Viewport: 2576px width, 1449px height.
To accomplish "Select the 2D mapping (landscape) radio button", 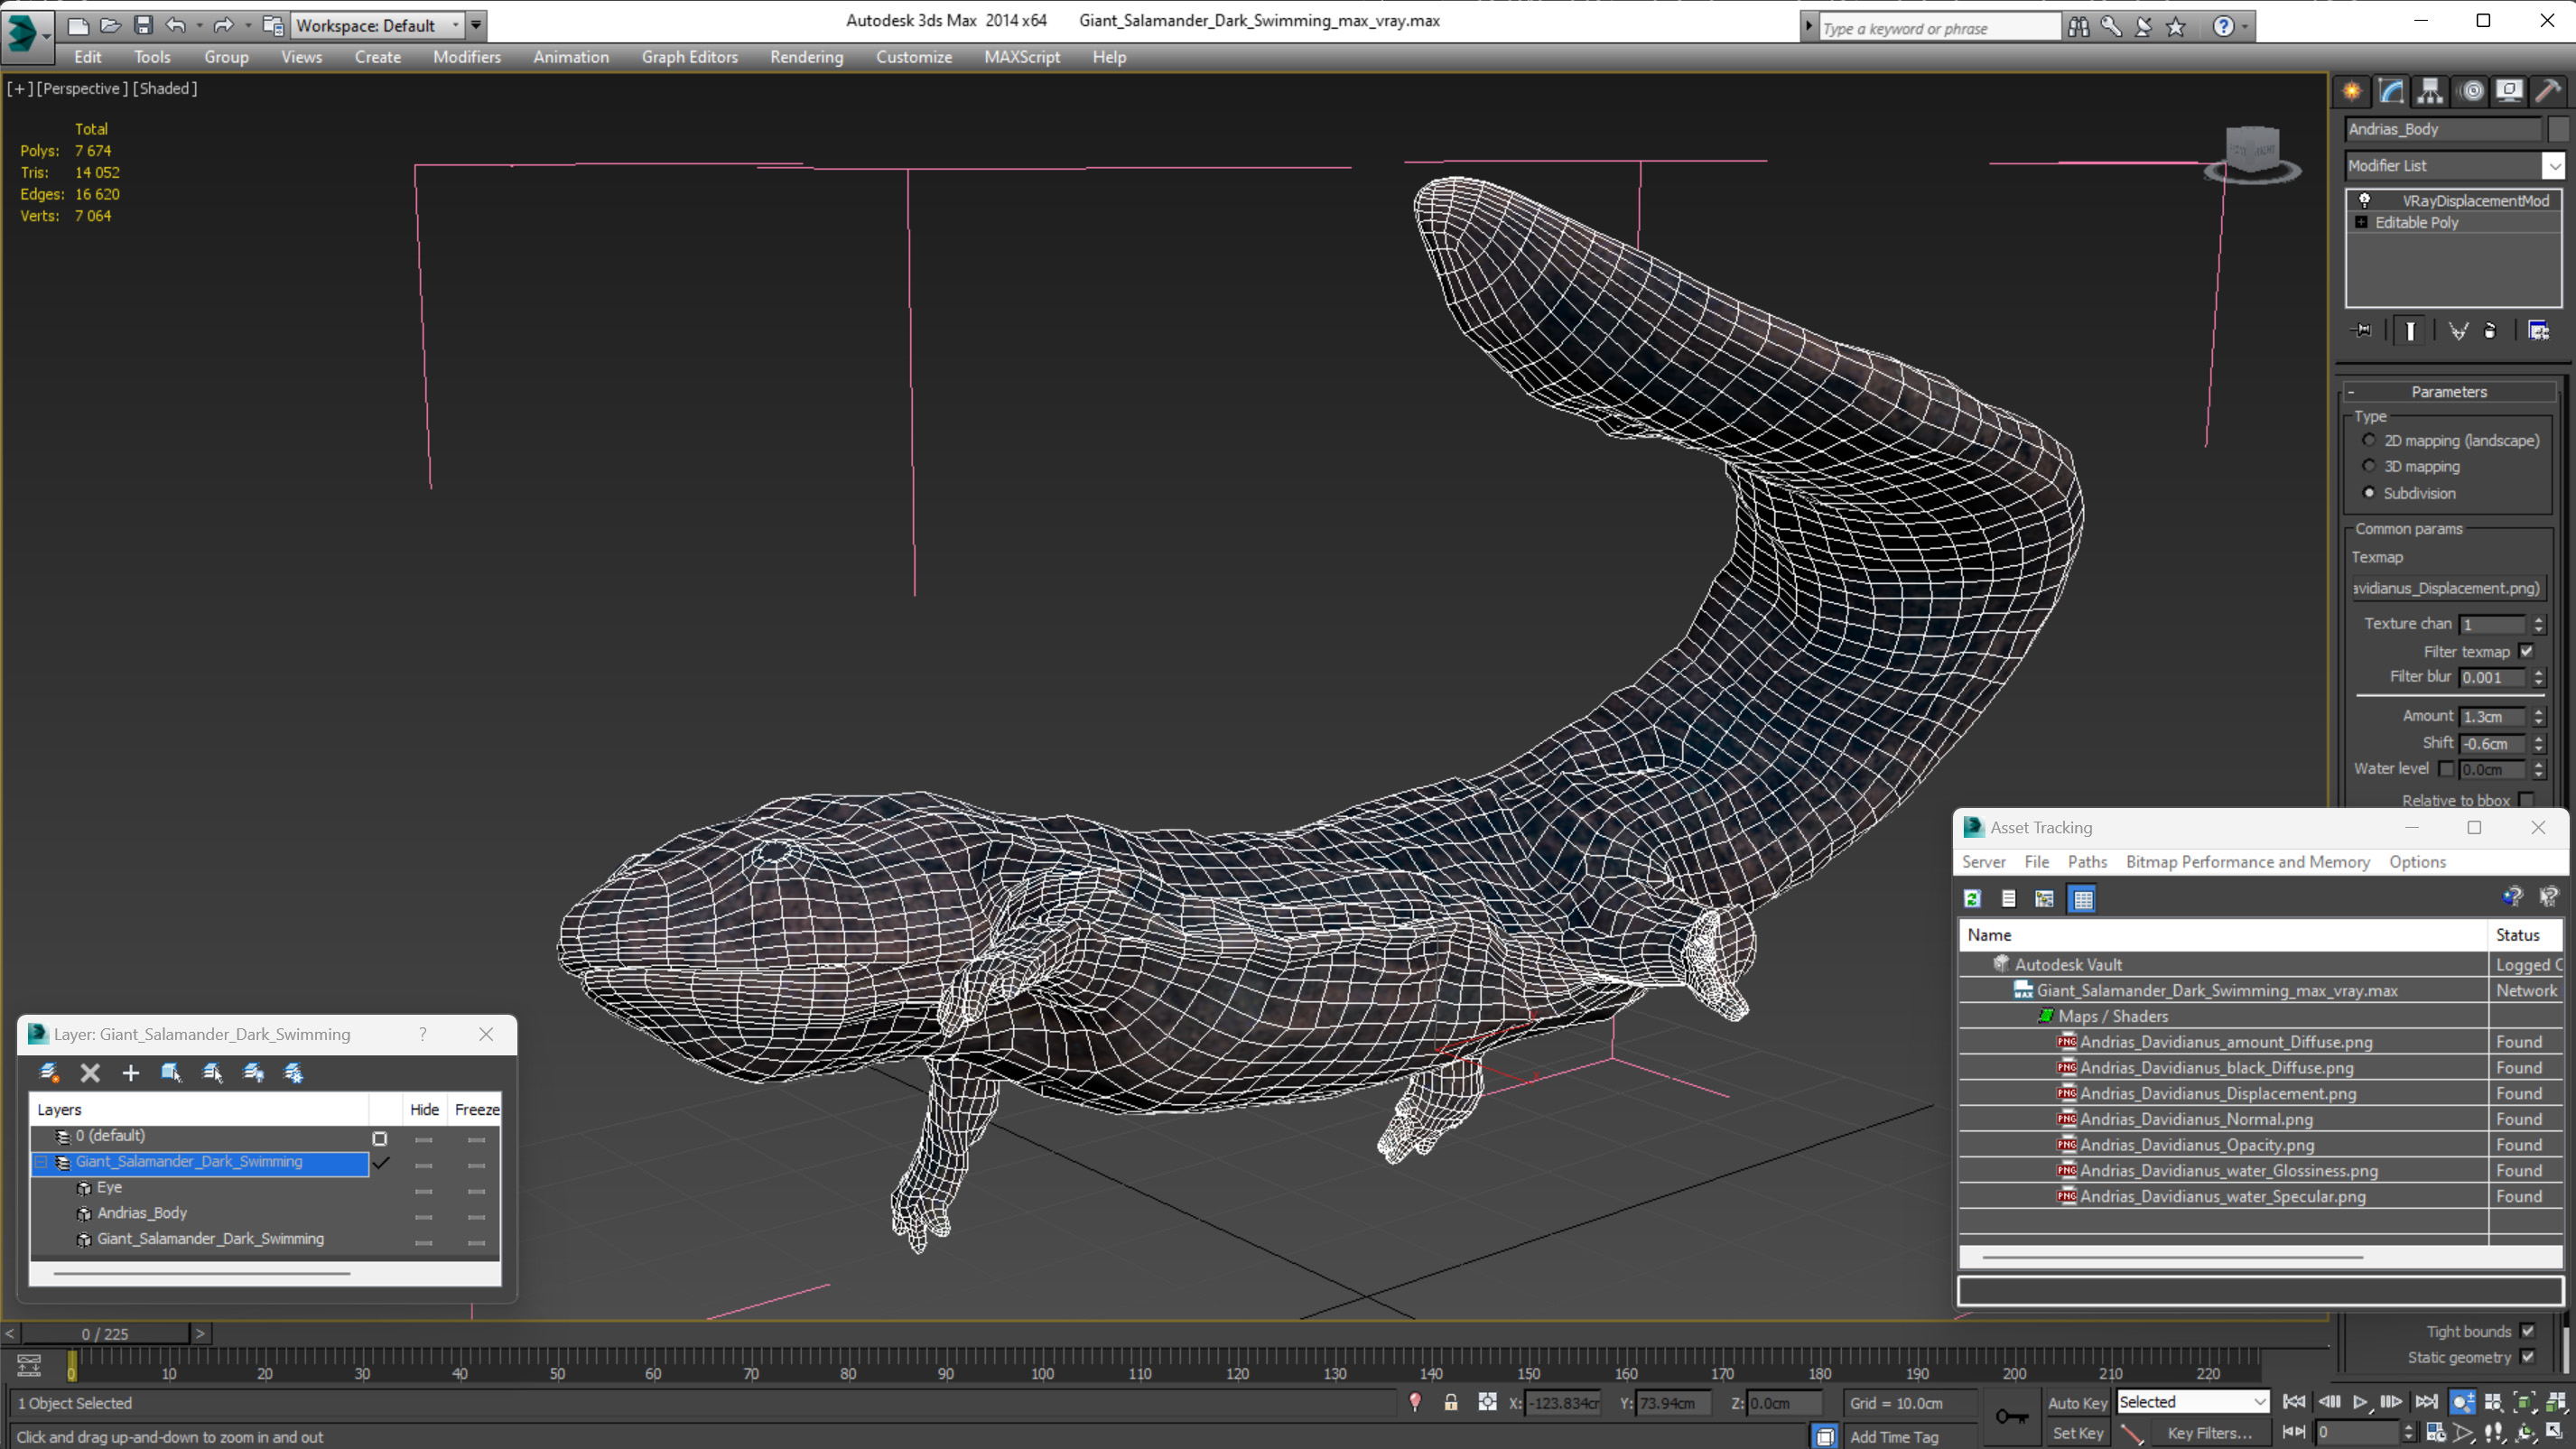I will click(2369, 440).
